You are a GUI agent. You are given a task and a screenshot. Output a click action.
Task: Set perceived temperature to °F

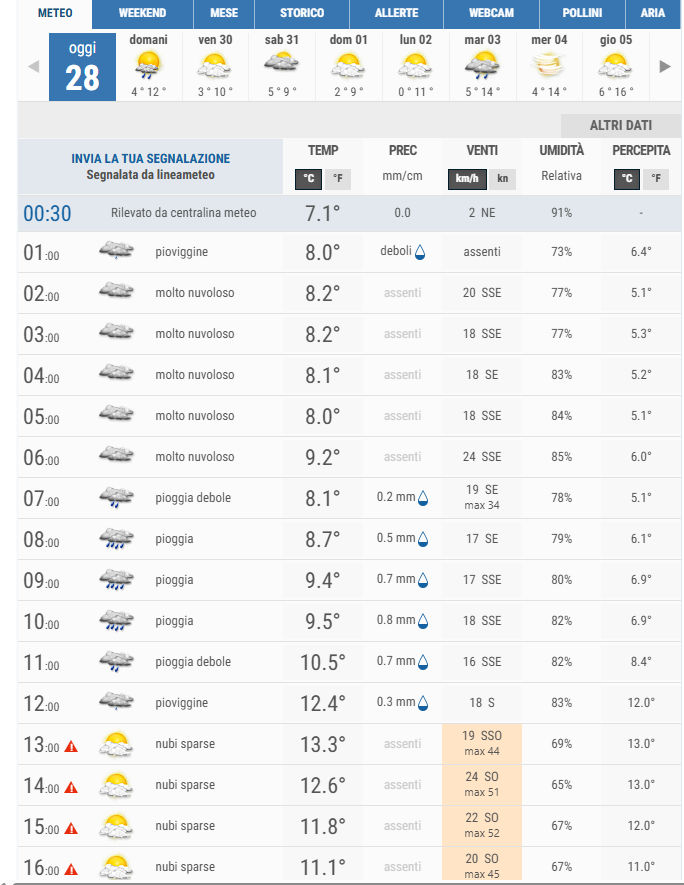(656, 179)
